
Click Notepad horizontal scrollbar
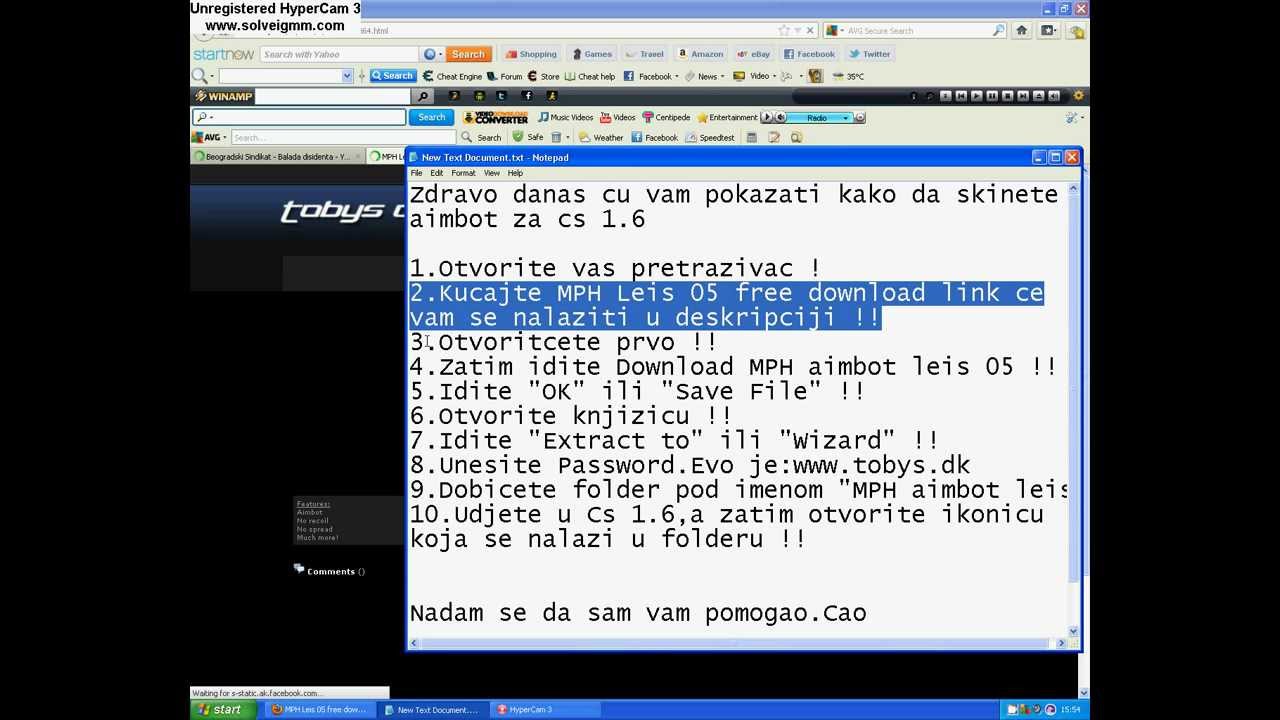click(x=738, y=644)
